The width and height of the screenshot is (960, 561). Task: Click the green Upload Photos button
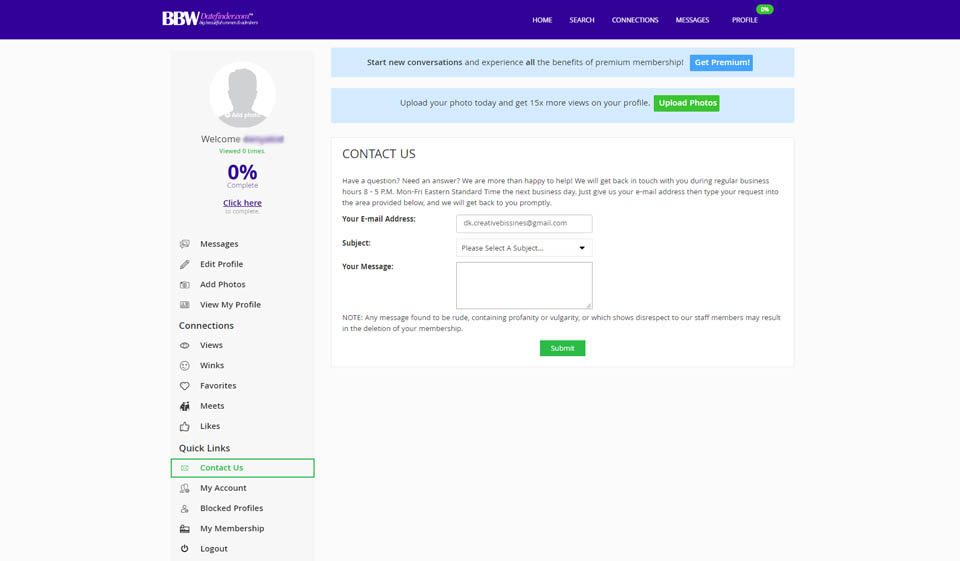point(686,103)
